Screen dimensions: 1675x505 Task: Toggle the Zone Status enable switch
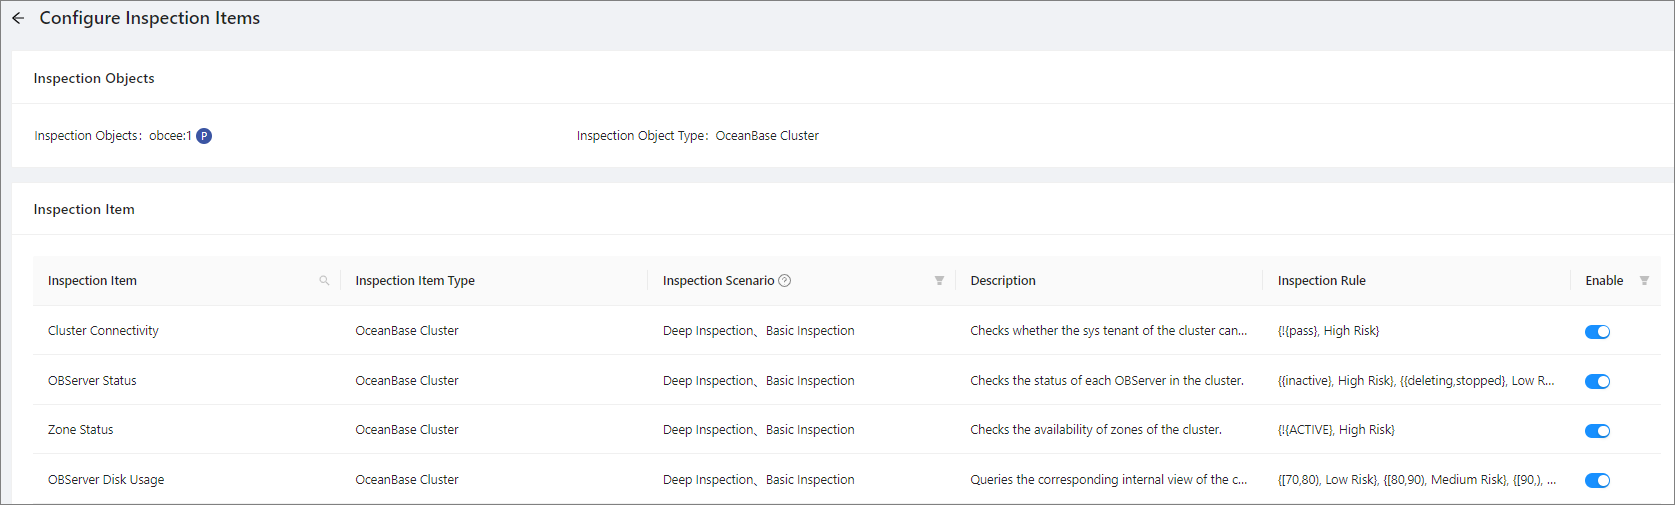coord(1597,431)
